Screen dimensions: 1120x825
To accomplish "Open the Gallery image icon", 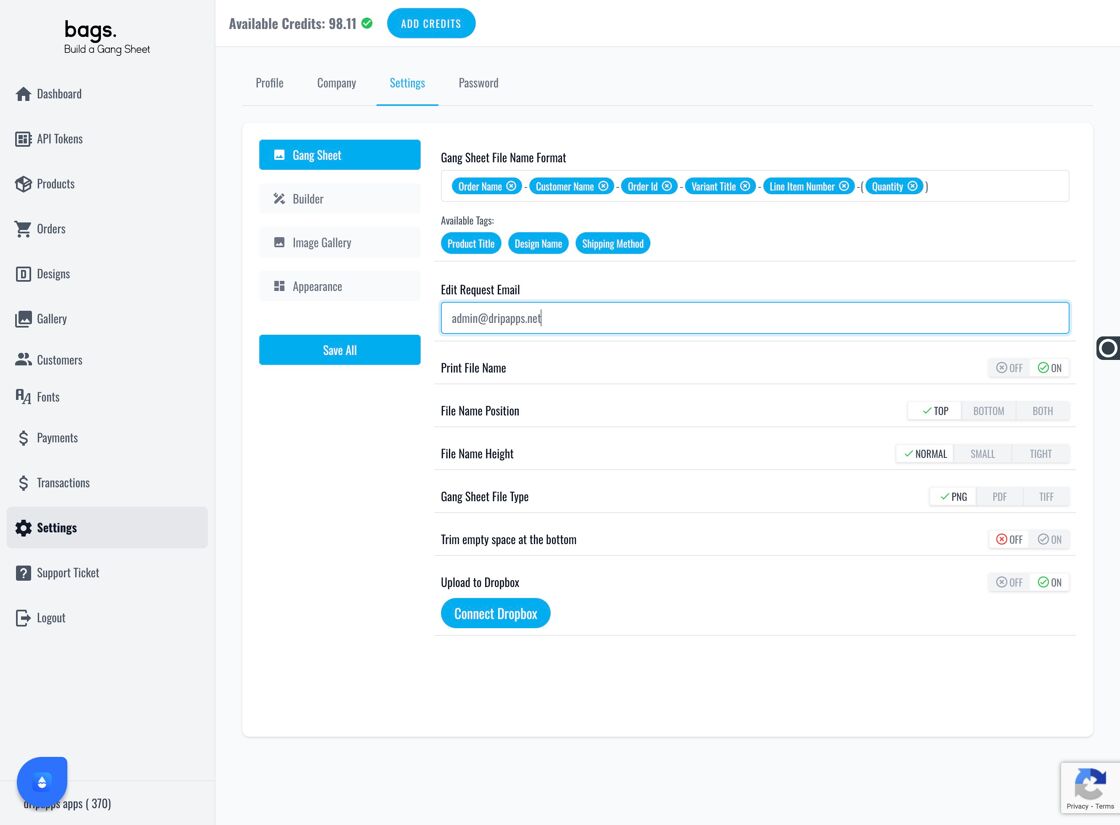I will (x=24, y=319).
